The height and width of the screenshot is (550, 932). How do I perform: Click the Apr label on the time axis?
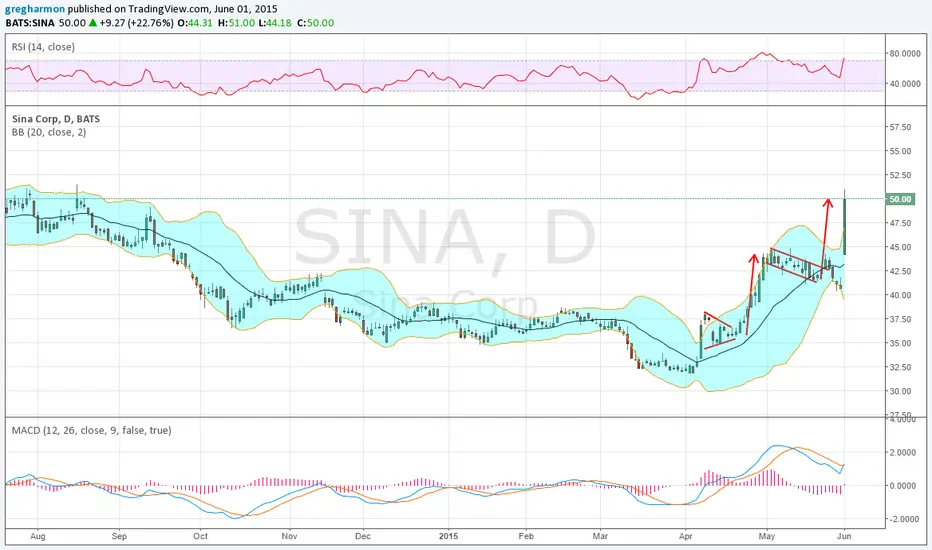coord(685,536)
